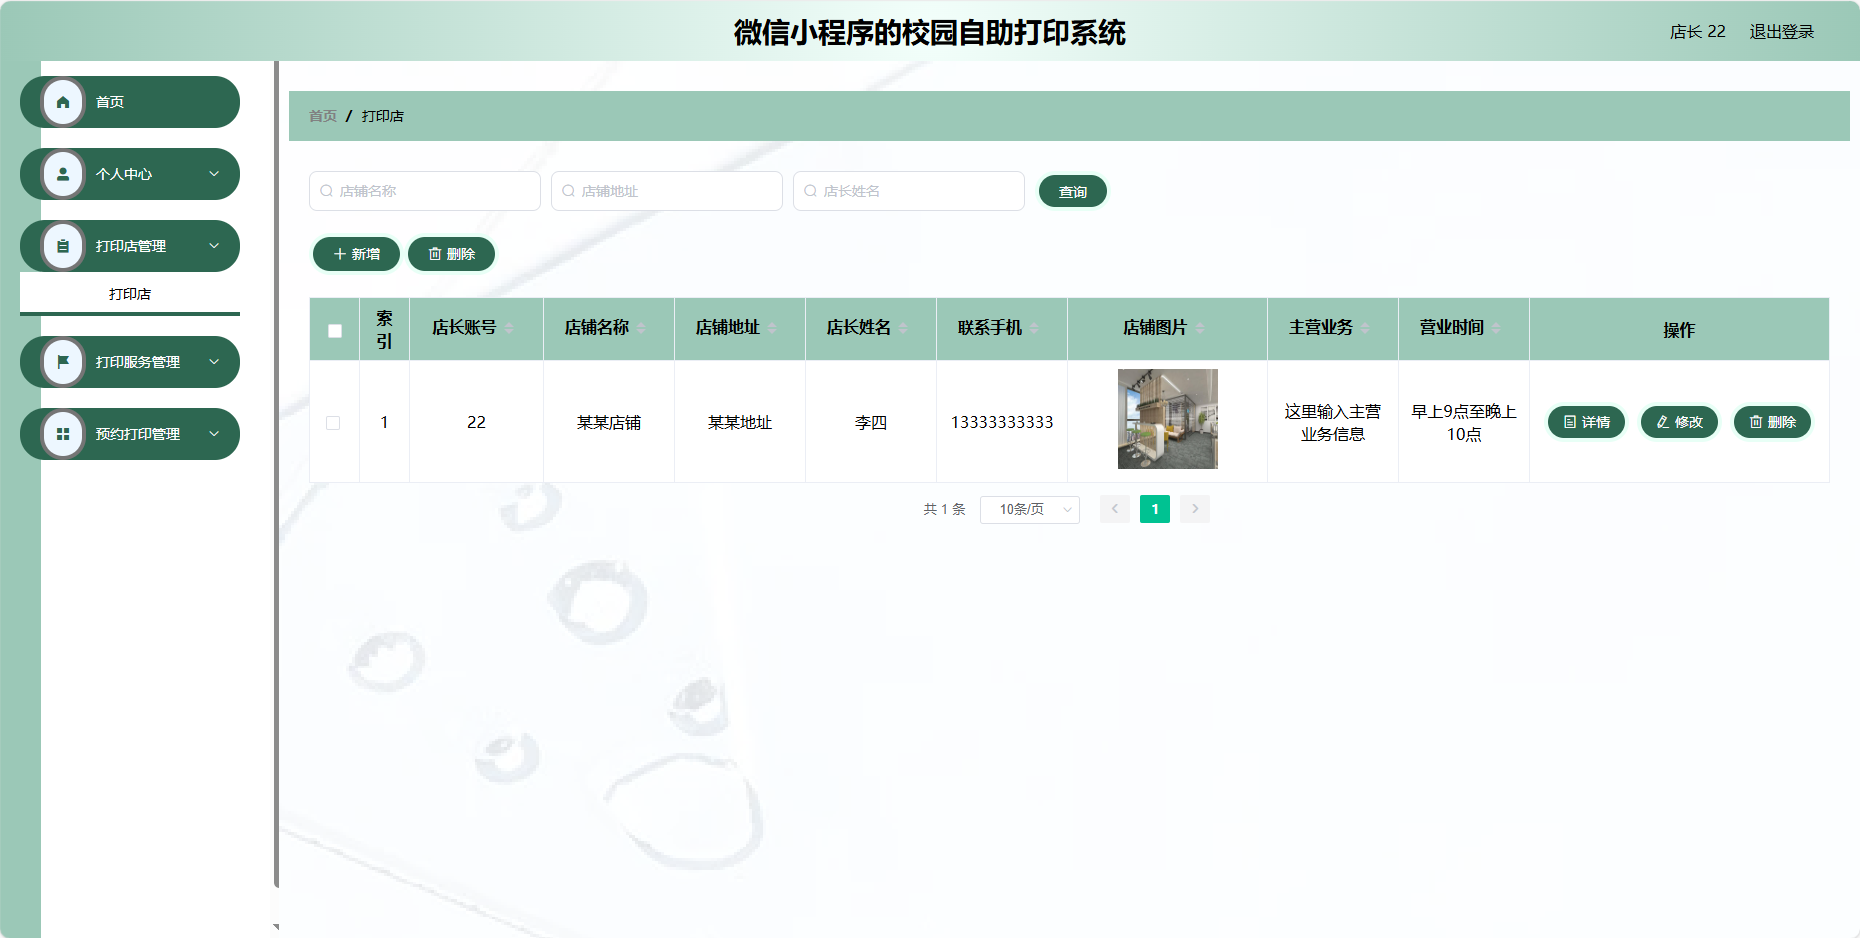Click sort icon on 联系手机 column

coord(1034,328)
